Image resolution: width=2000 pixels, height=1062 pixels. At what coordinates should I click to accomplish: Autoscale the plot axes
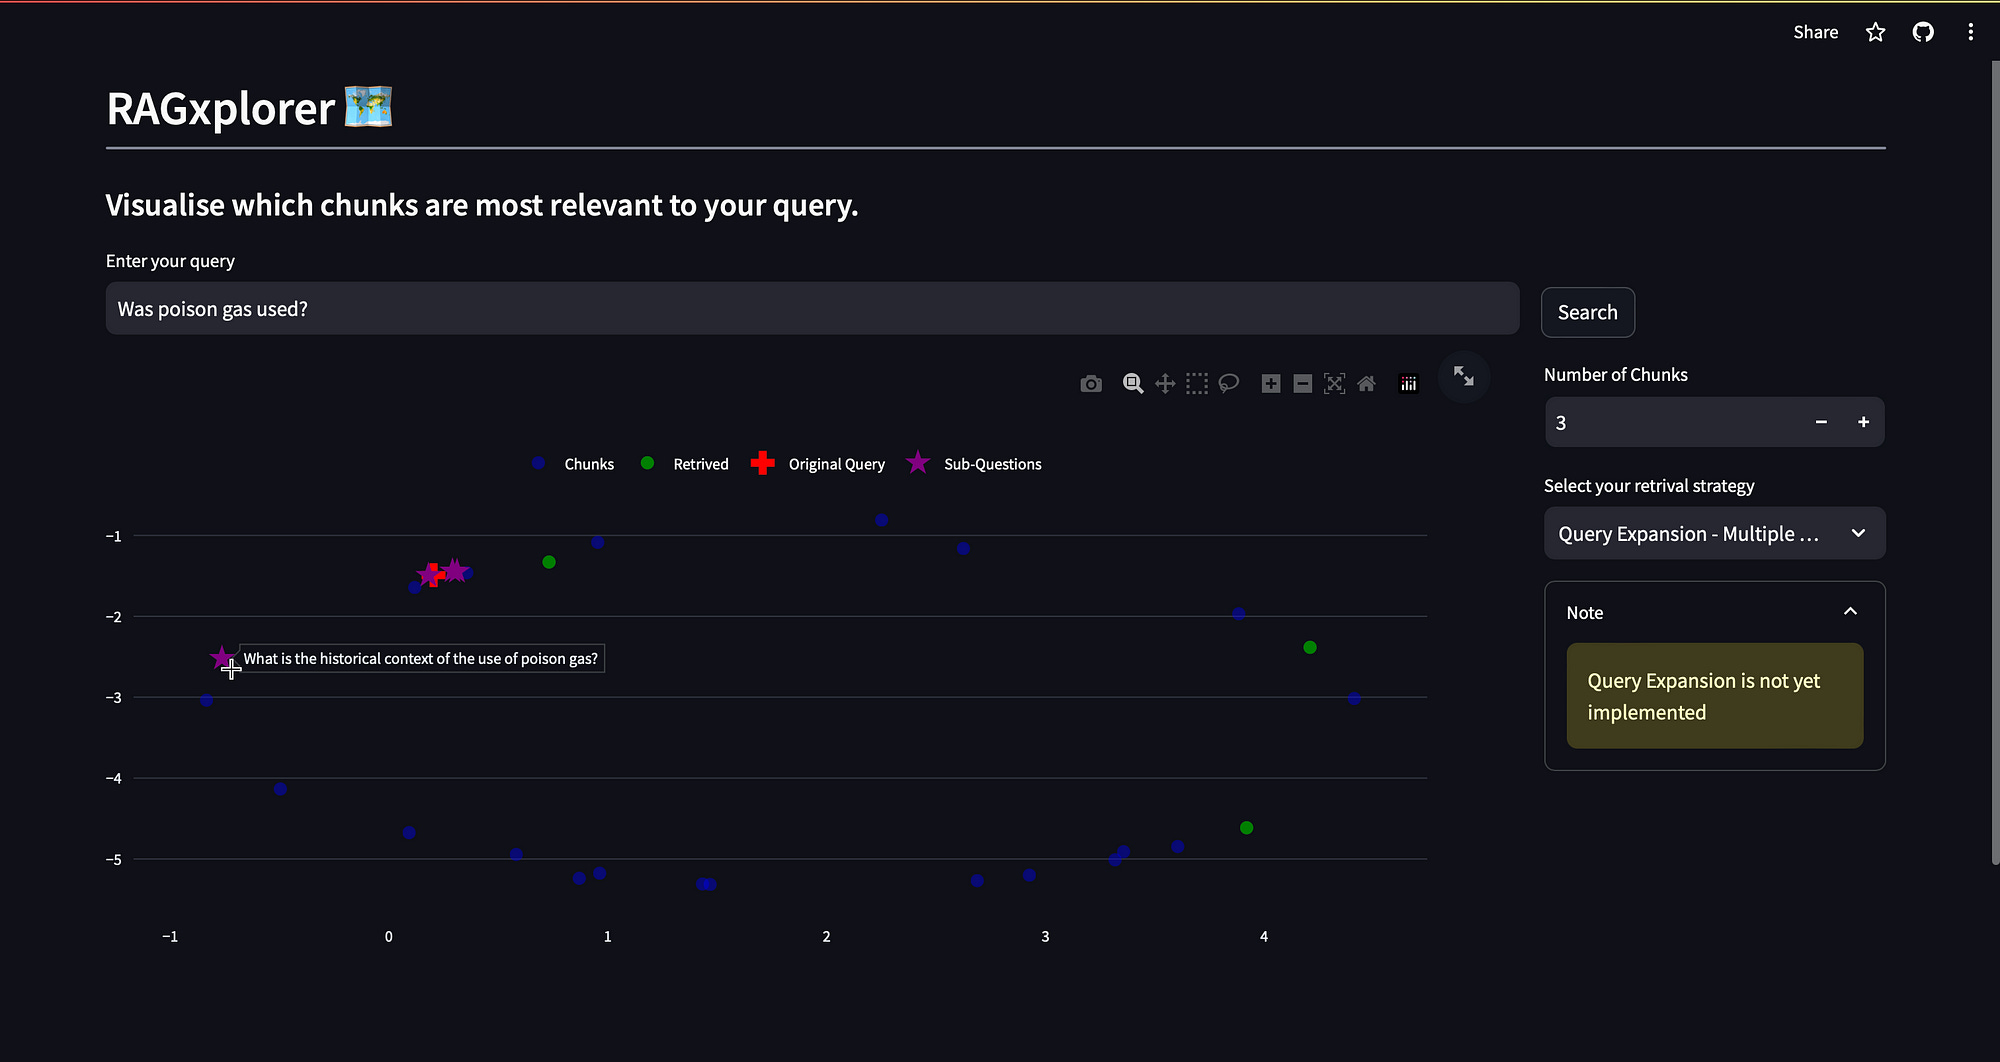(x=1335, y=383)
